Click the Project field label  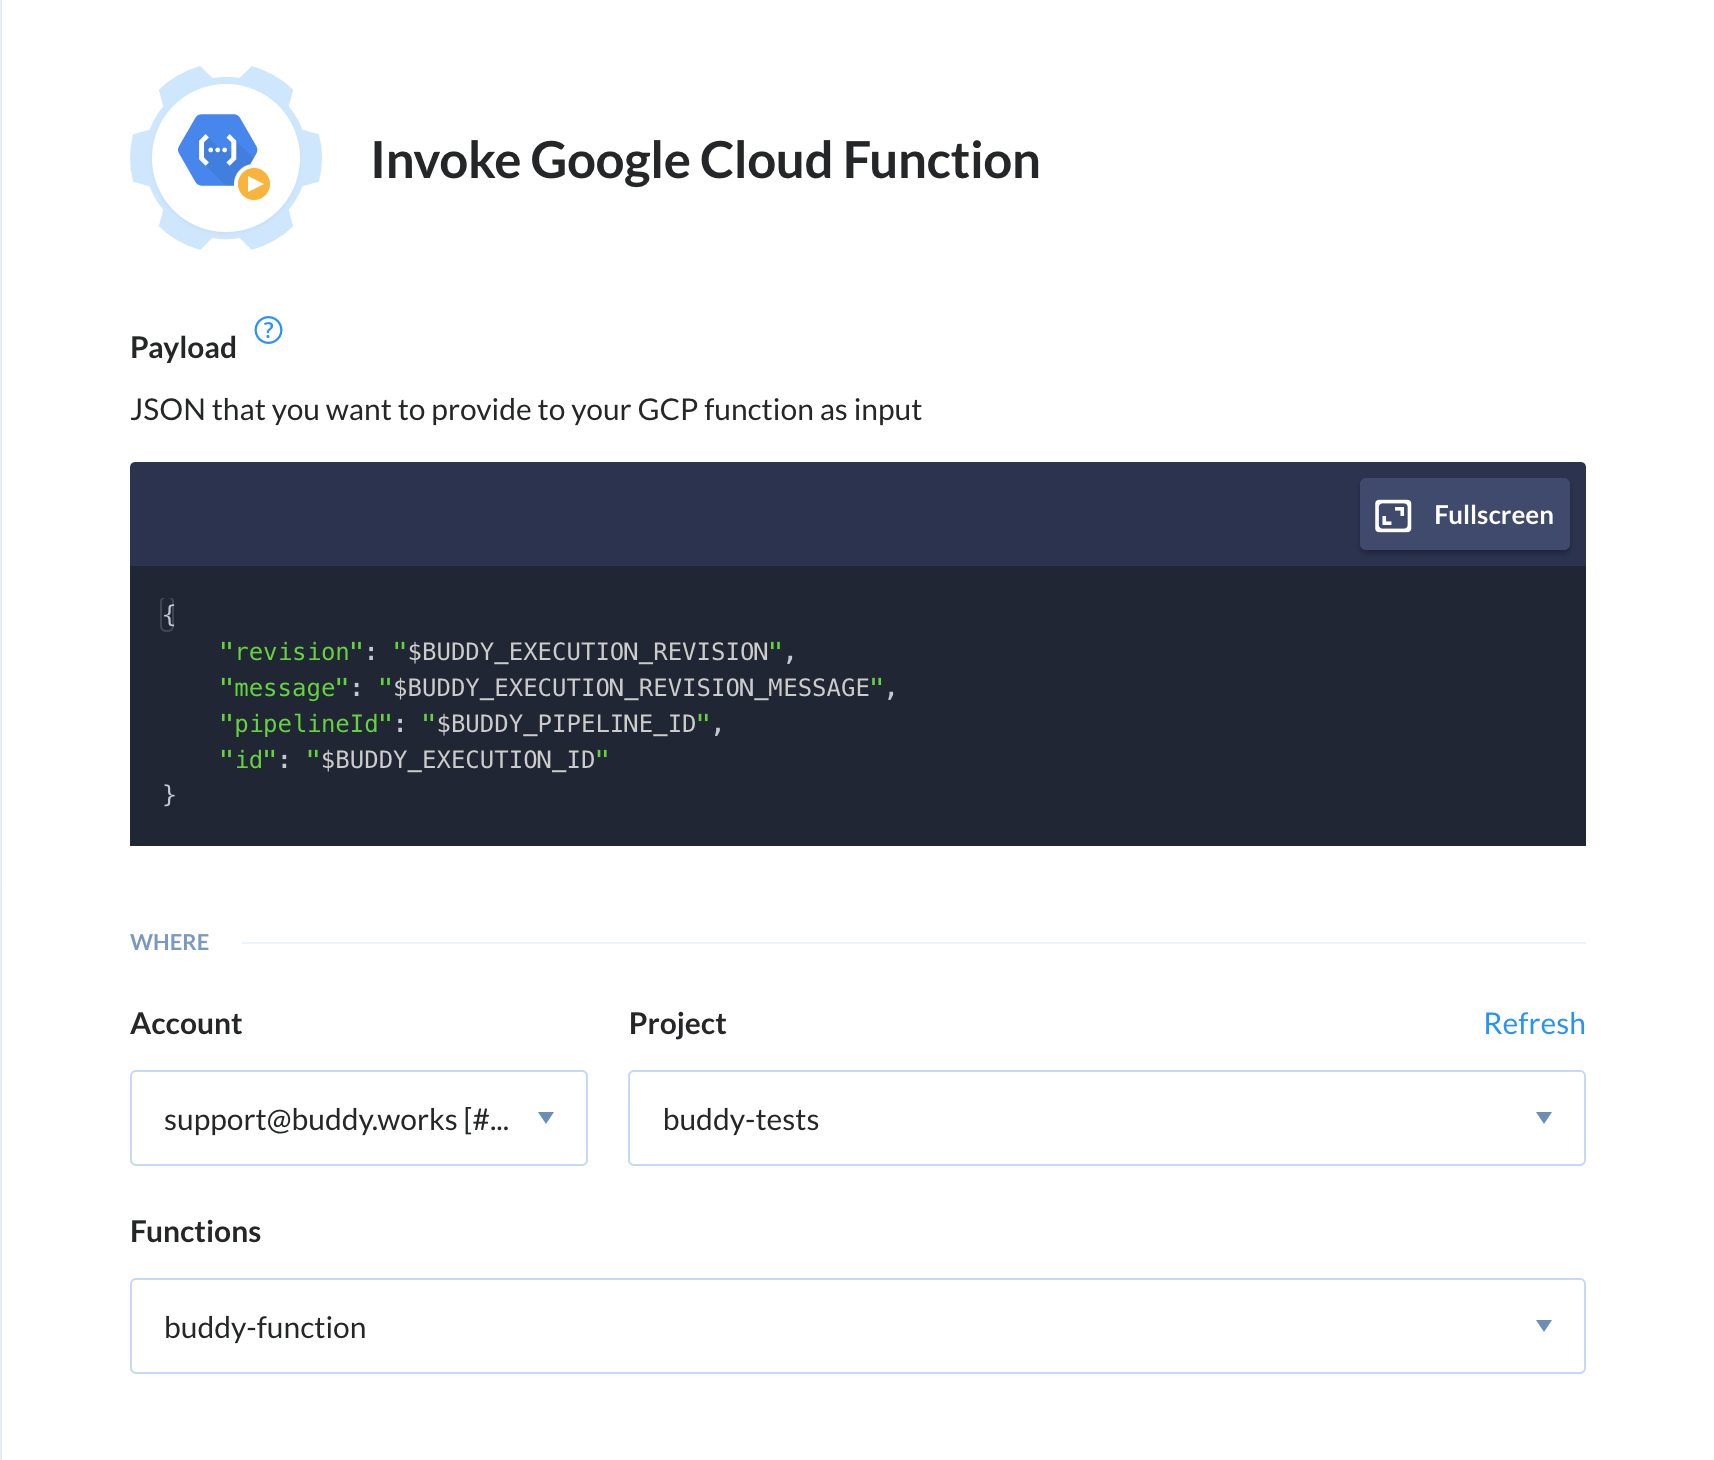coord(677,1023)
